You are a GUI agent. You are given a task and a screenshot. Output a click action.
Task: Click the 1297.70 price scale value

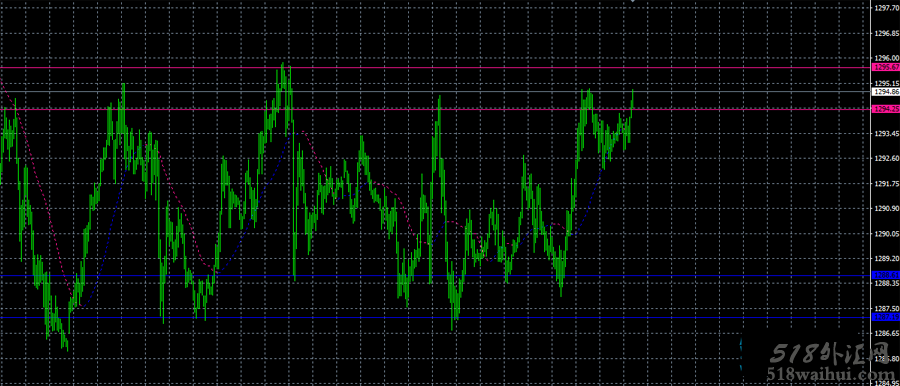886,9
